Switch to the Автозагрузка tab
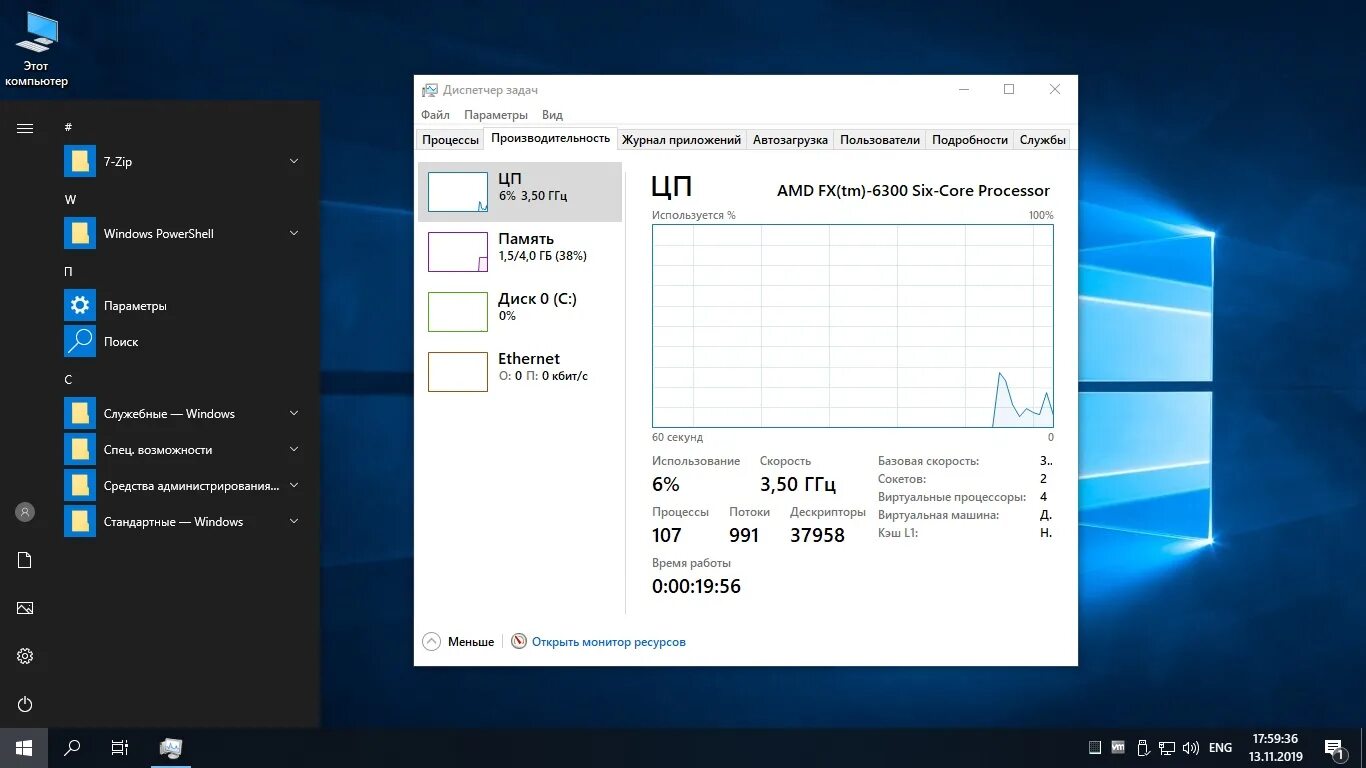The height and width of the screenshot is (768, 1366). tap(790, 140)
